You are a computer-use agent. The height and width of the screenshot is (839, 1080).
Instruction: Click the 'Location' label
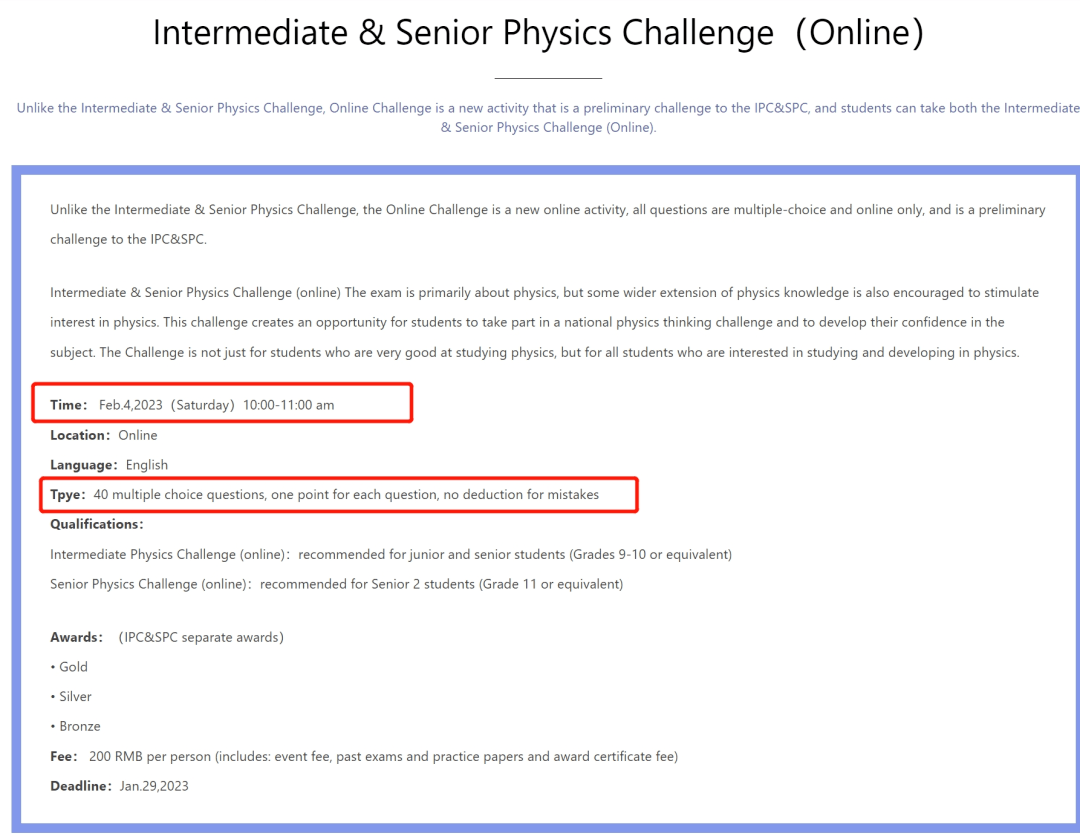click(x=79, y=435)
